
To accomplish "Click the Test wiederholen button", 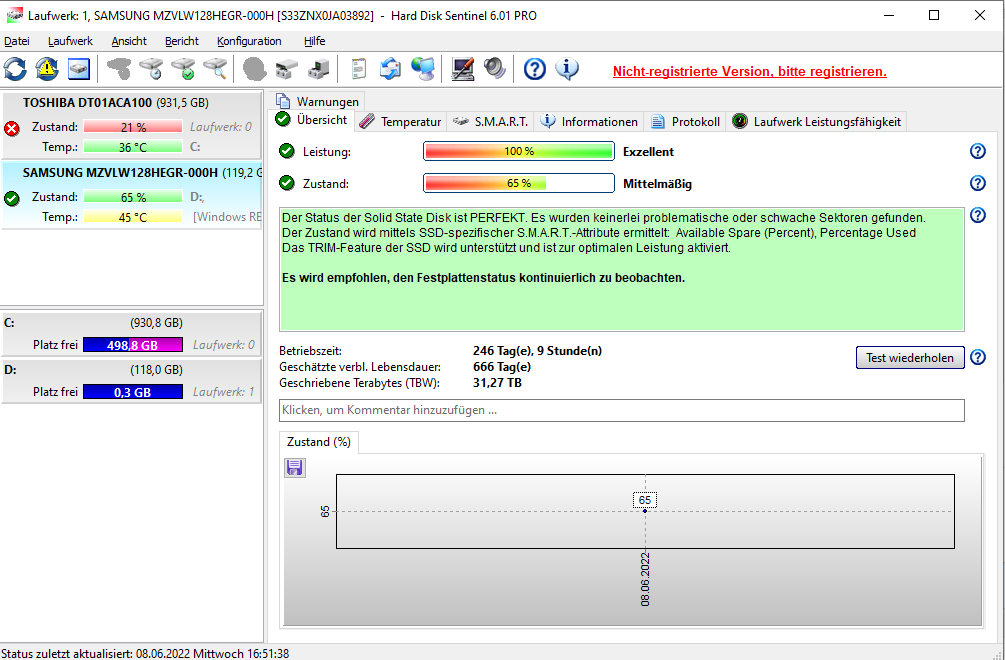I will (x=909, y=358).
